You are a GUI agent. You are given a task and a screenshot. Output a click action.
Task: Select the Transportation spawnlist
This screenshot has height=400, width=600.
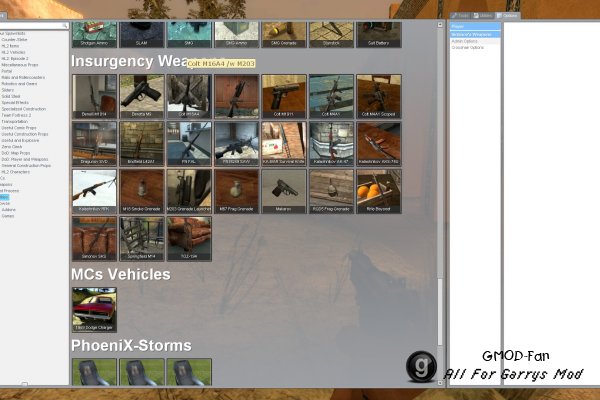(15, 121)
